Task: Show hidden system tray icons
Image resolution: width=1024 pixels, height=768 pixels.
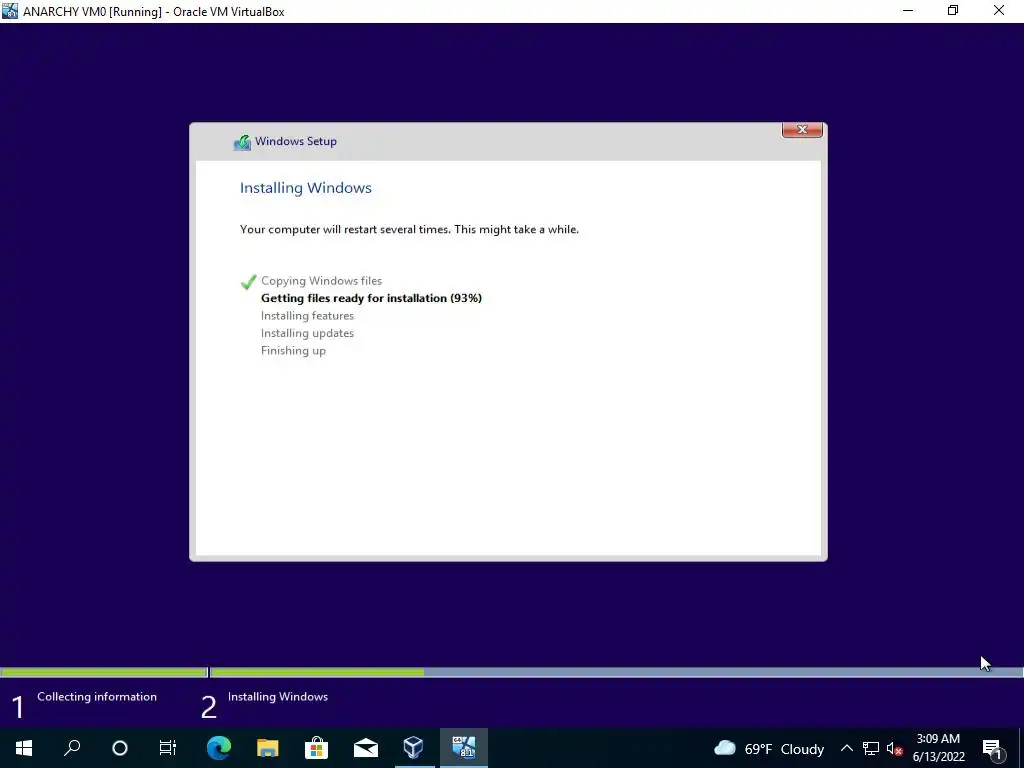Action: click(x=846, y=748)
